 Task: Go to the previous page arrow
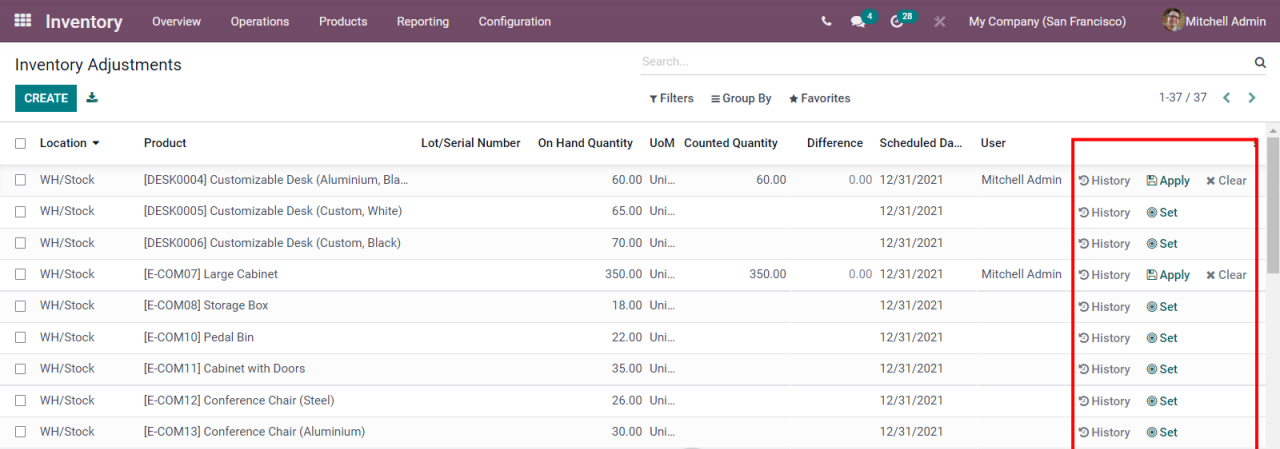coord(1226,98)
